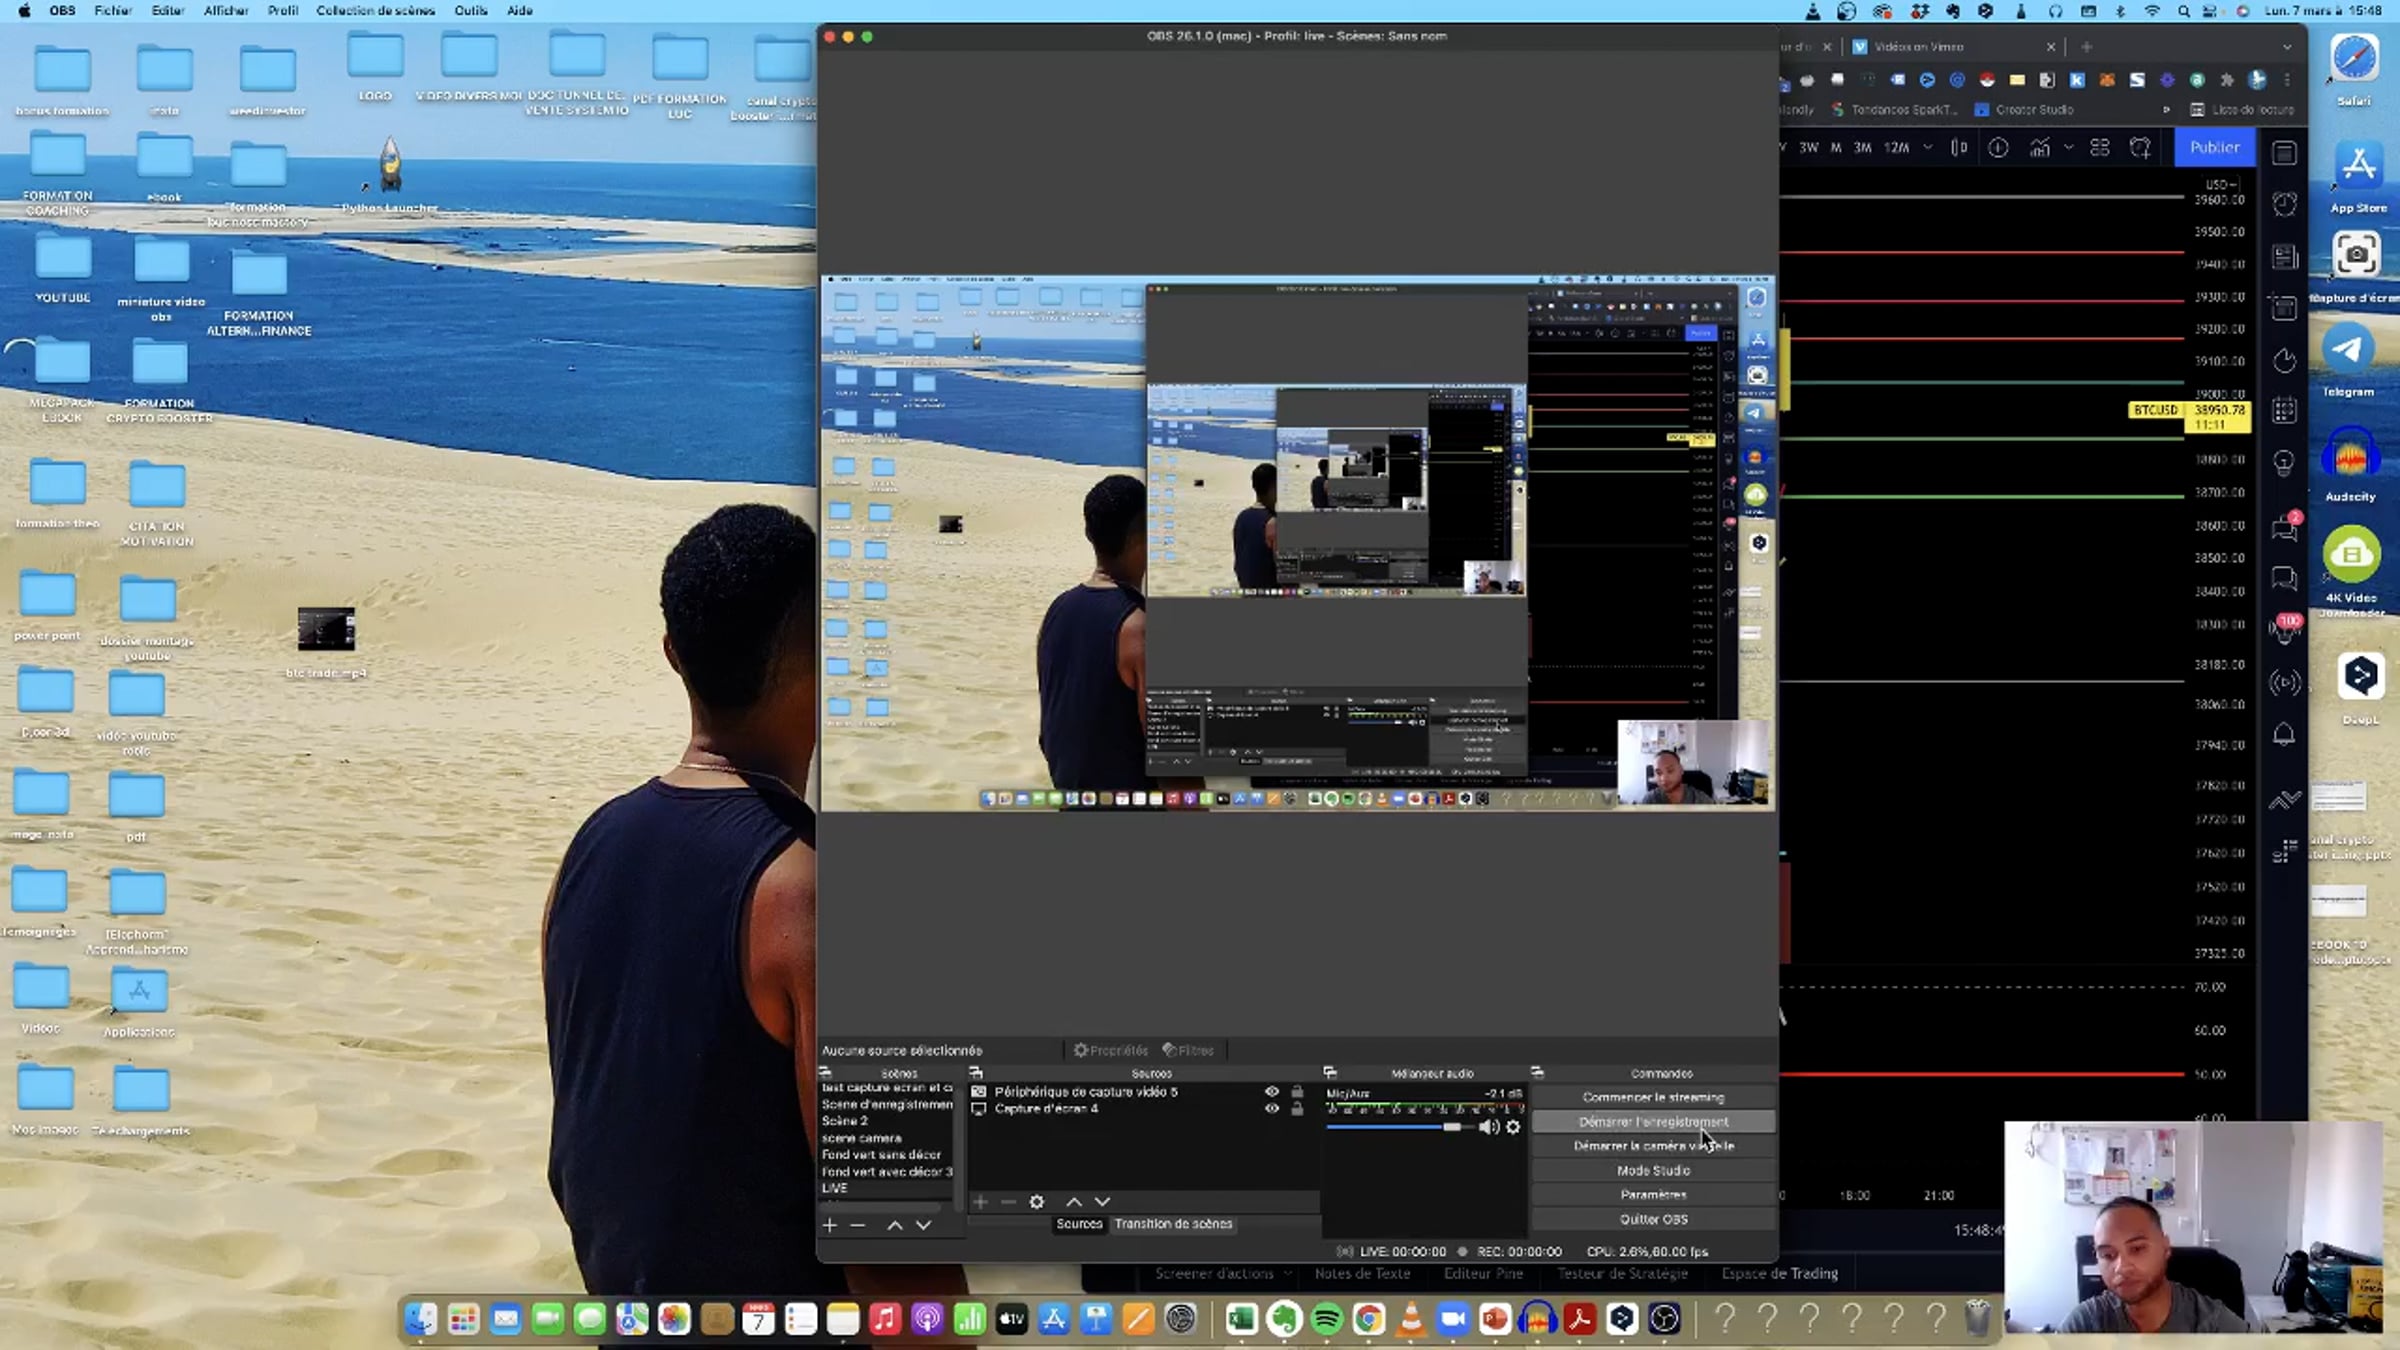Open source properties gear in Sources toolbar

click(1037, 1202)
